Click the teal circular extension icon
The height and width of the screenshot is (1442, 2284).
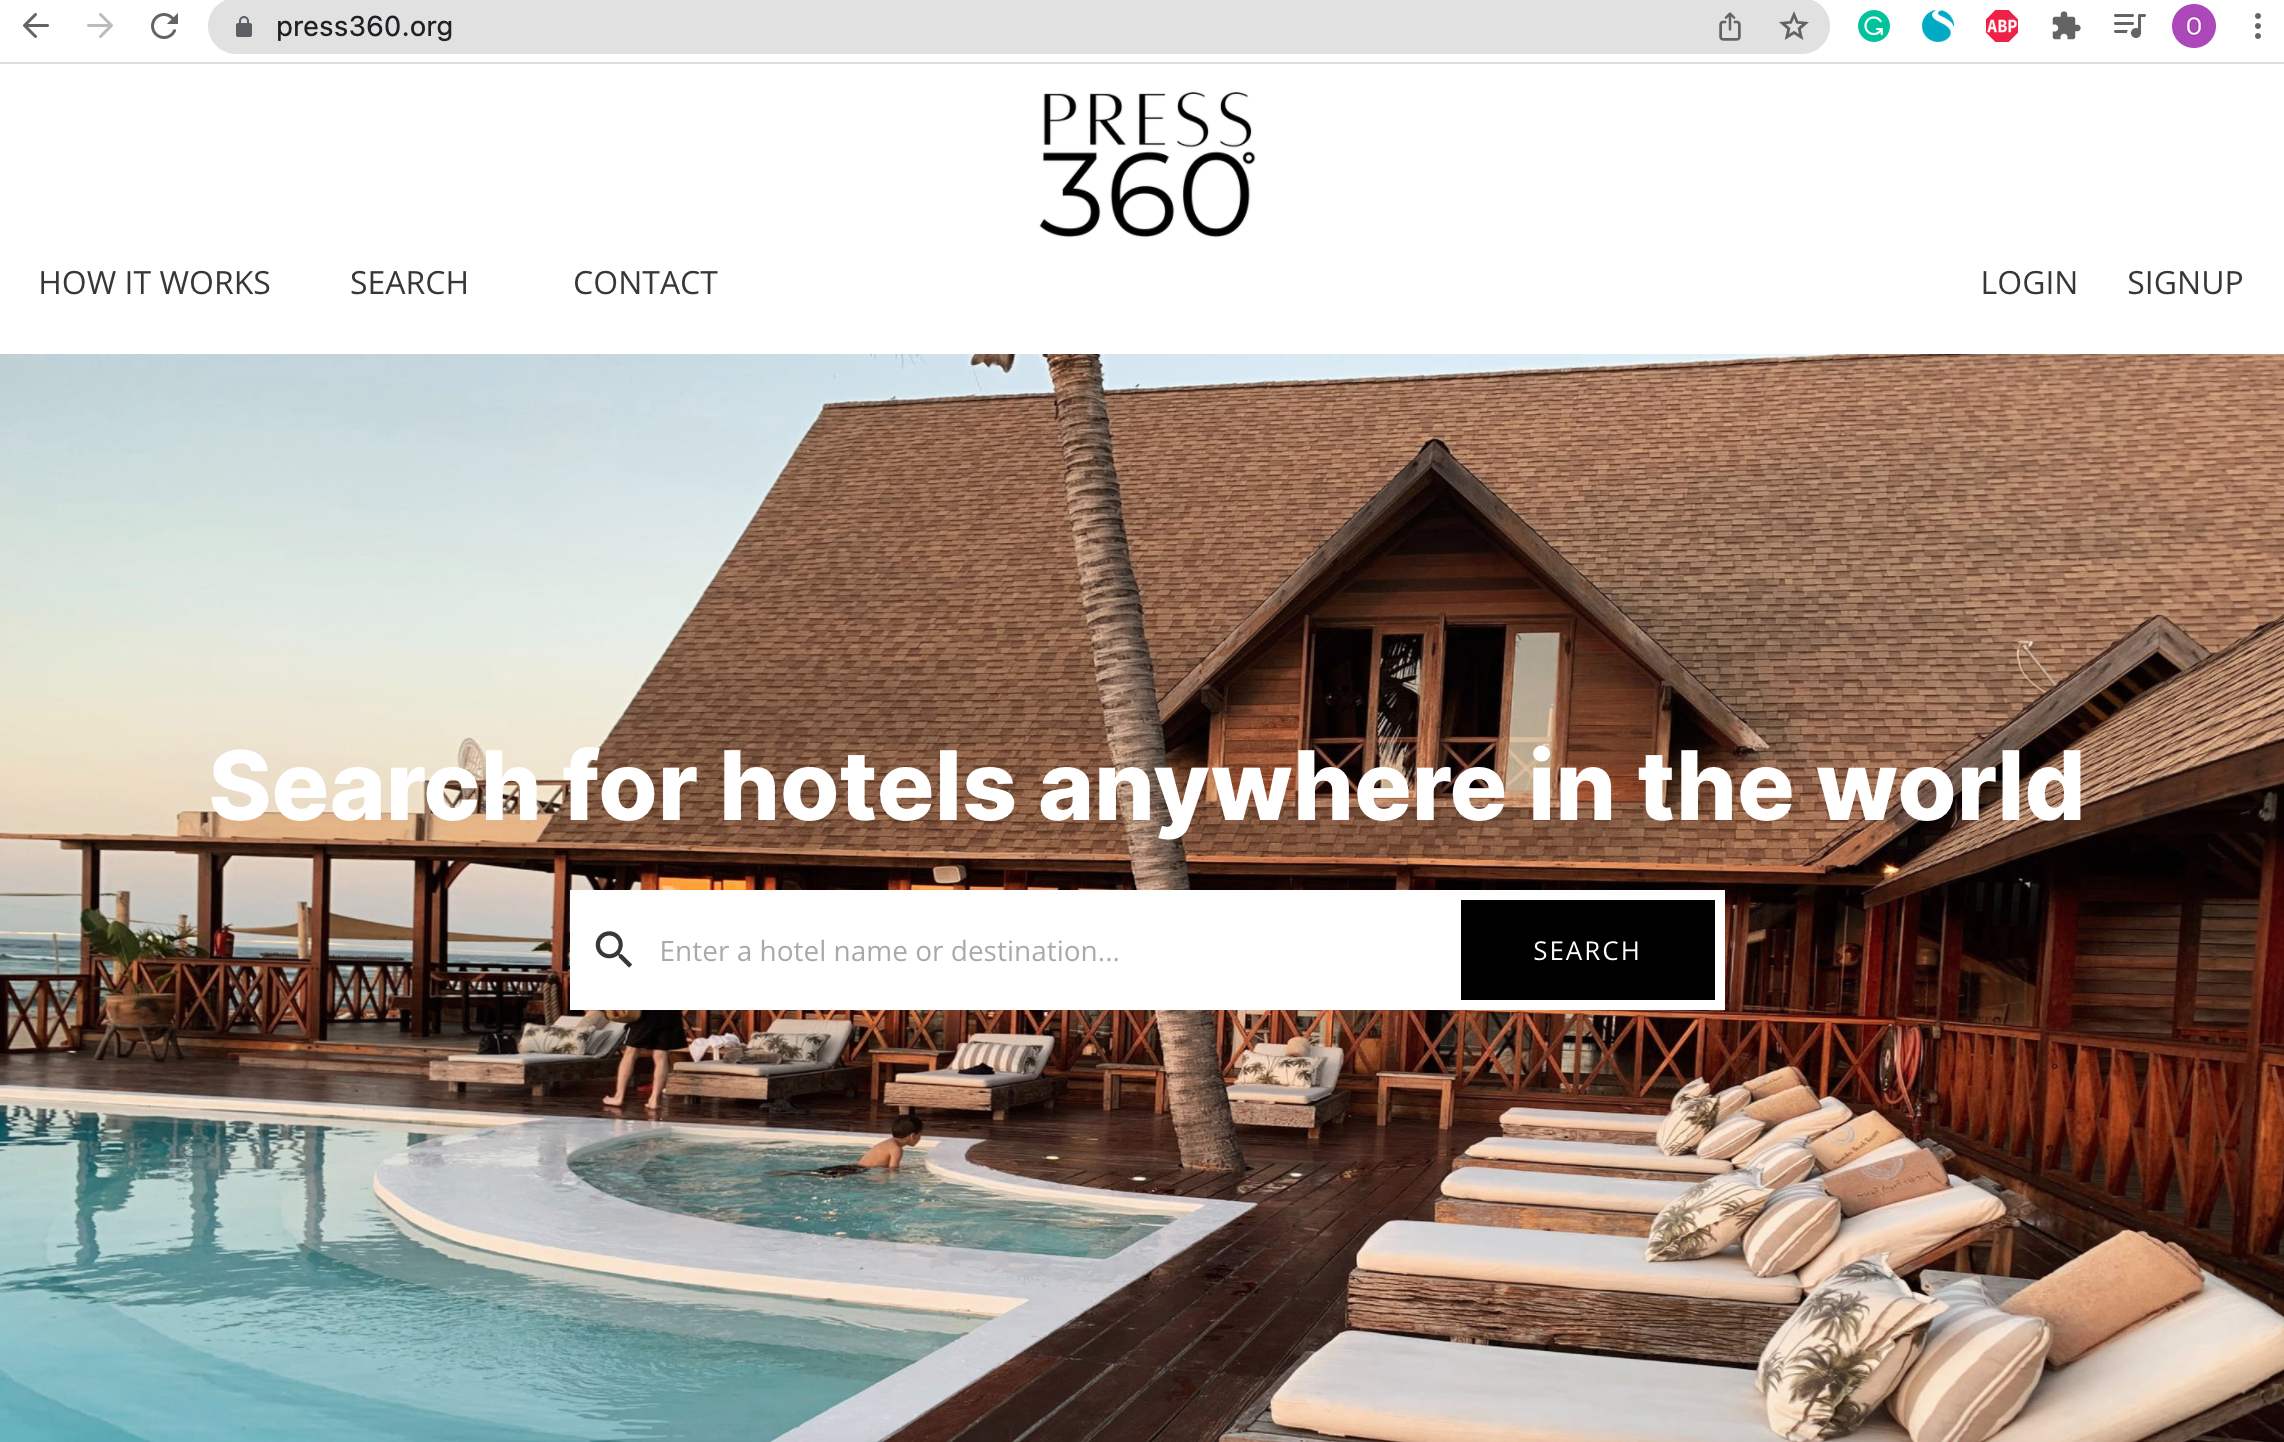1938,26
